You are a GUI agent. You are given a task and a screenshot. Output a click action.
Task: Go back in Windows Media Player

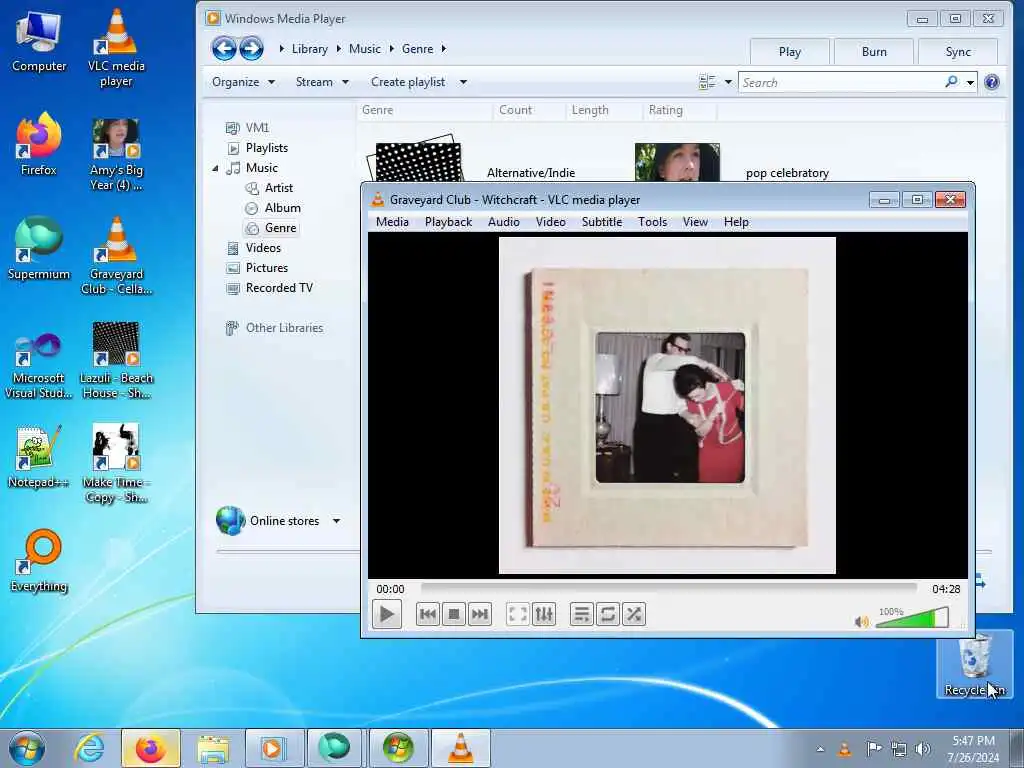pos(224,48)
